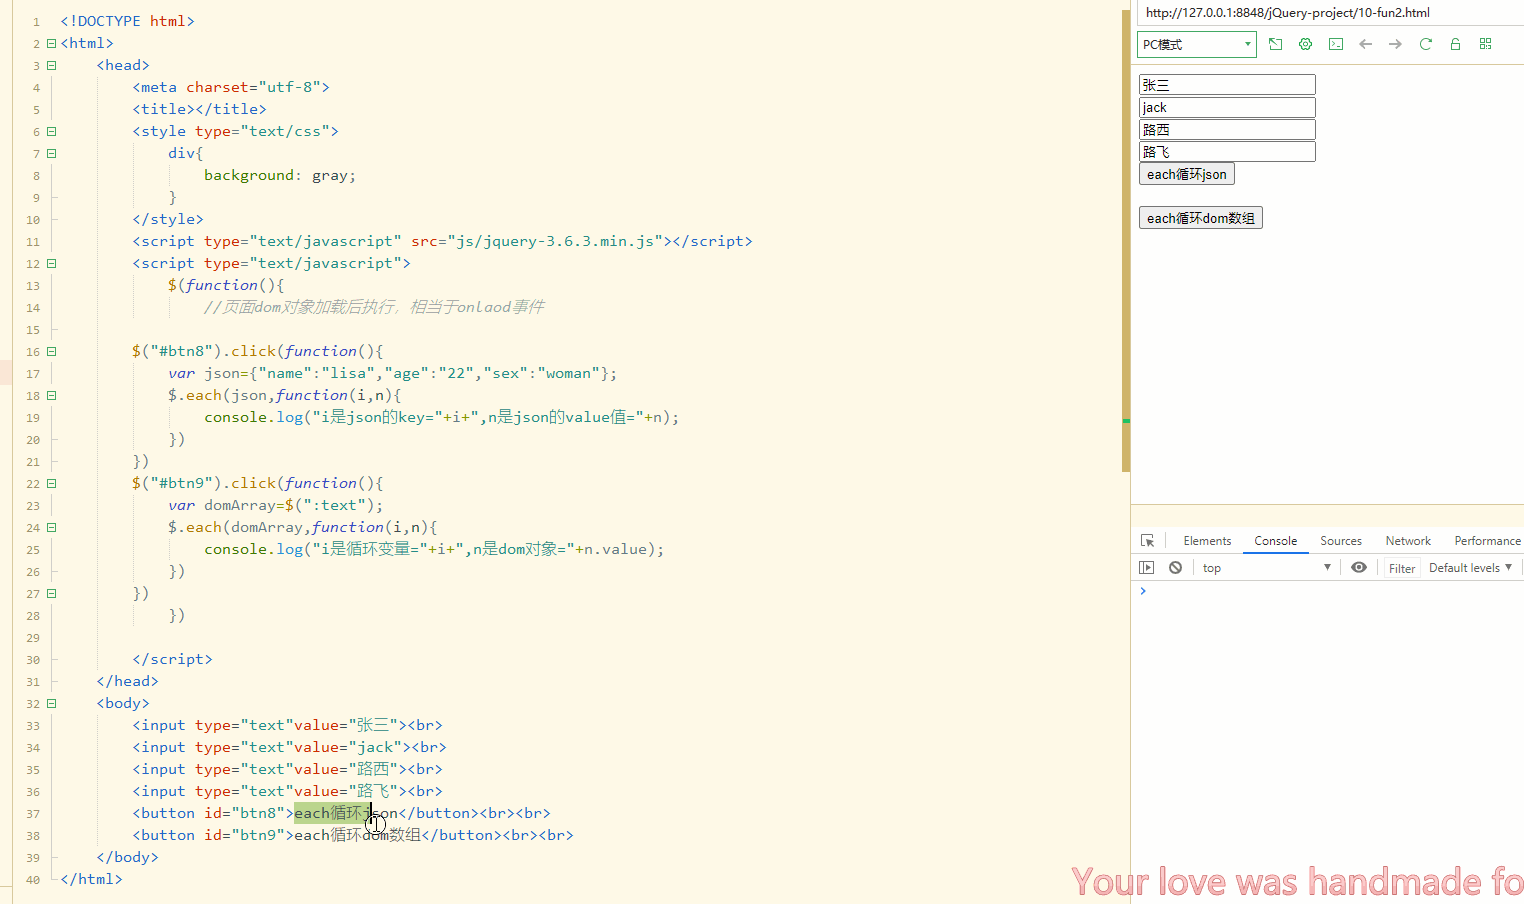Collapse the $.each domArray fold line 24

51,527
